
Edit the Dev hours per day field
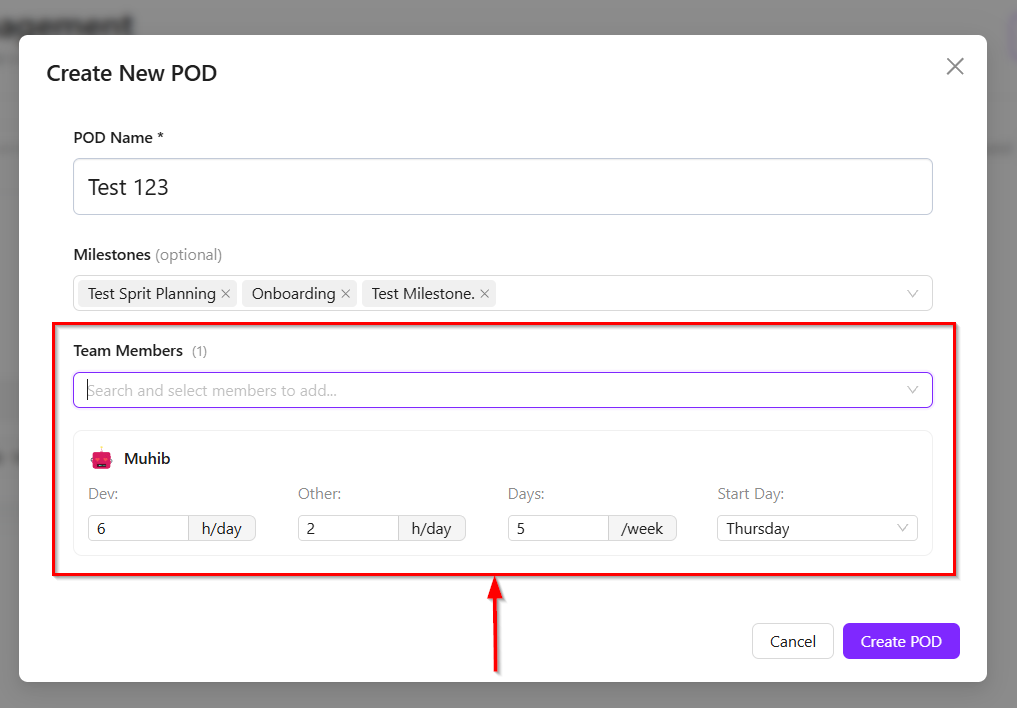pyautogui.click(x=138, y=528)
